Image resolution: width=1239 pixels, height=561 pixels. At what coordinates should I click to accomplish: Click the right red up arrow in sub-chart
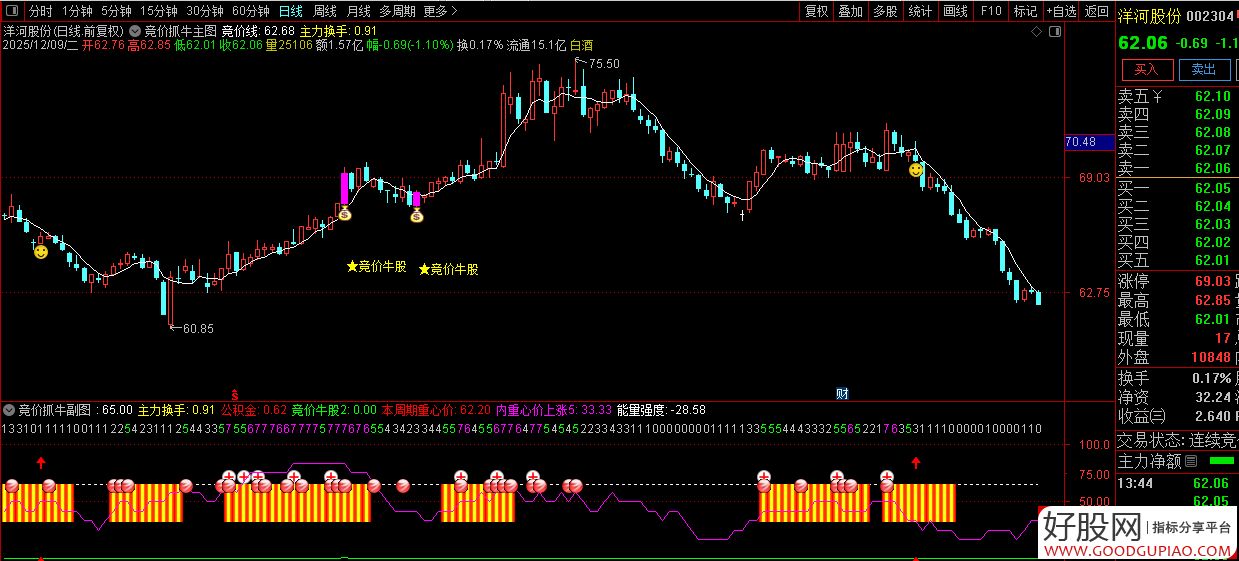[916, 463]
